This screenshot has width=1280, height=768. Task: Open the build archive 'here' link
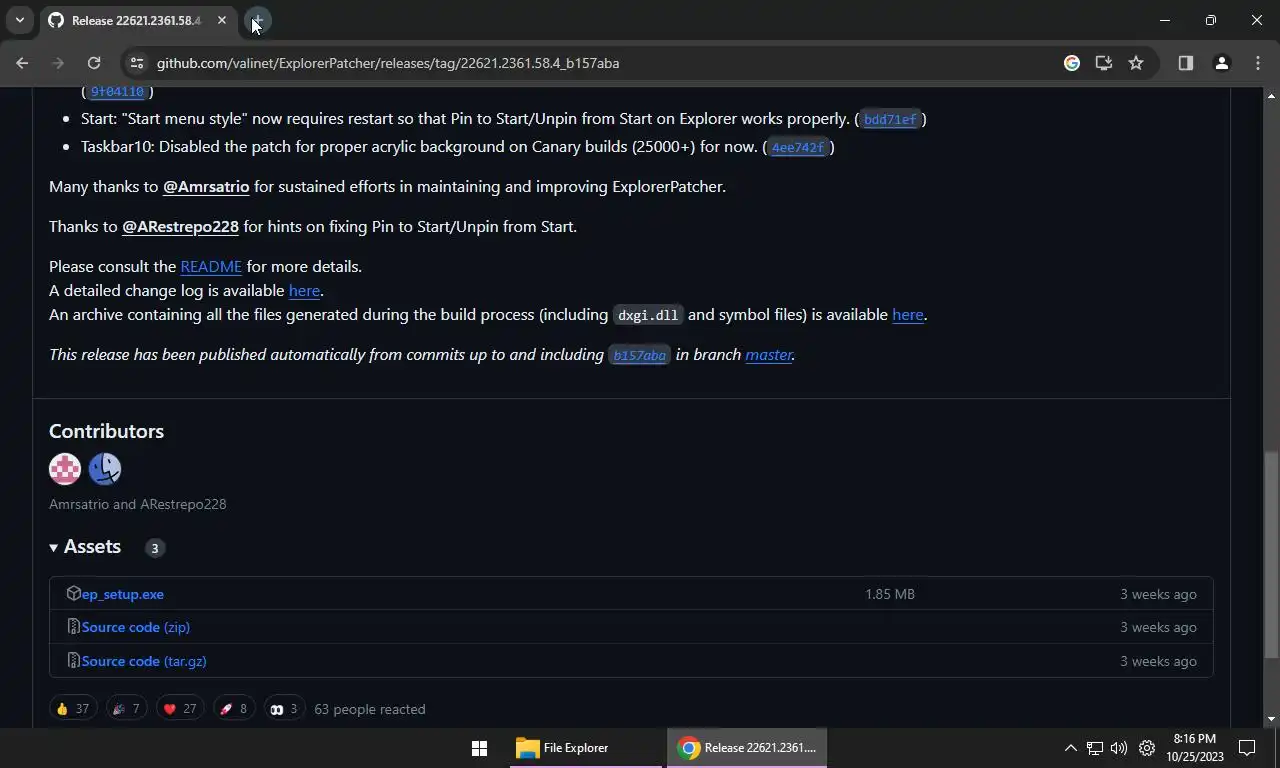908,314
